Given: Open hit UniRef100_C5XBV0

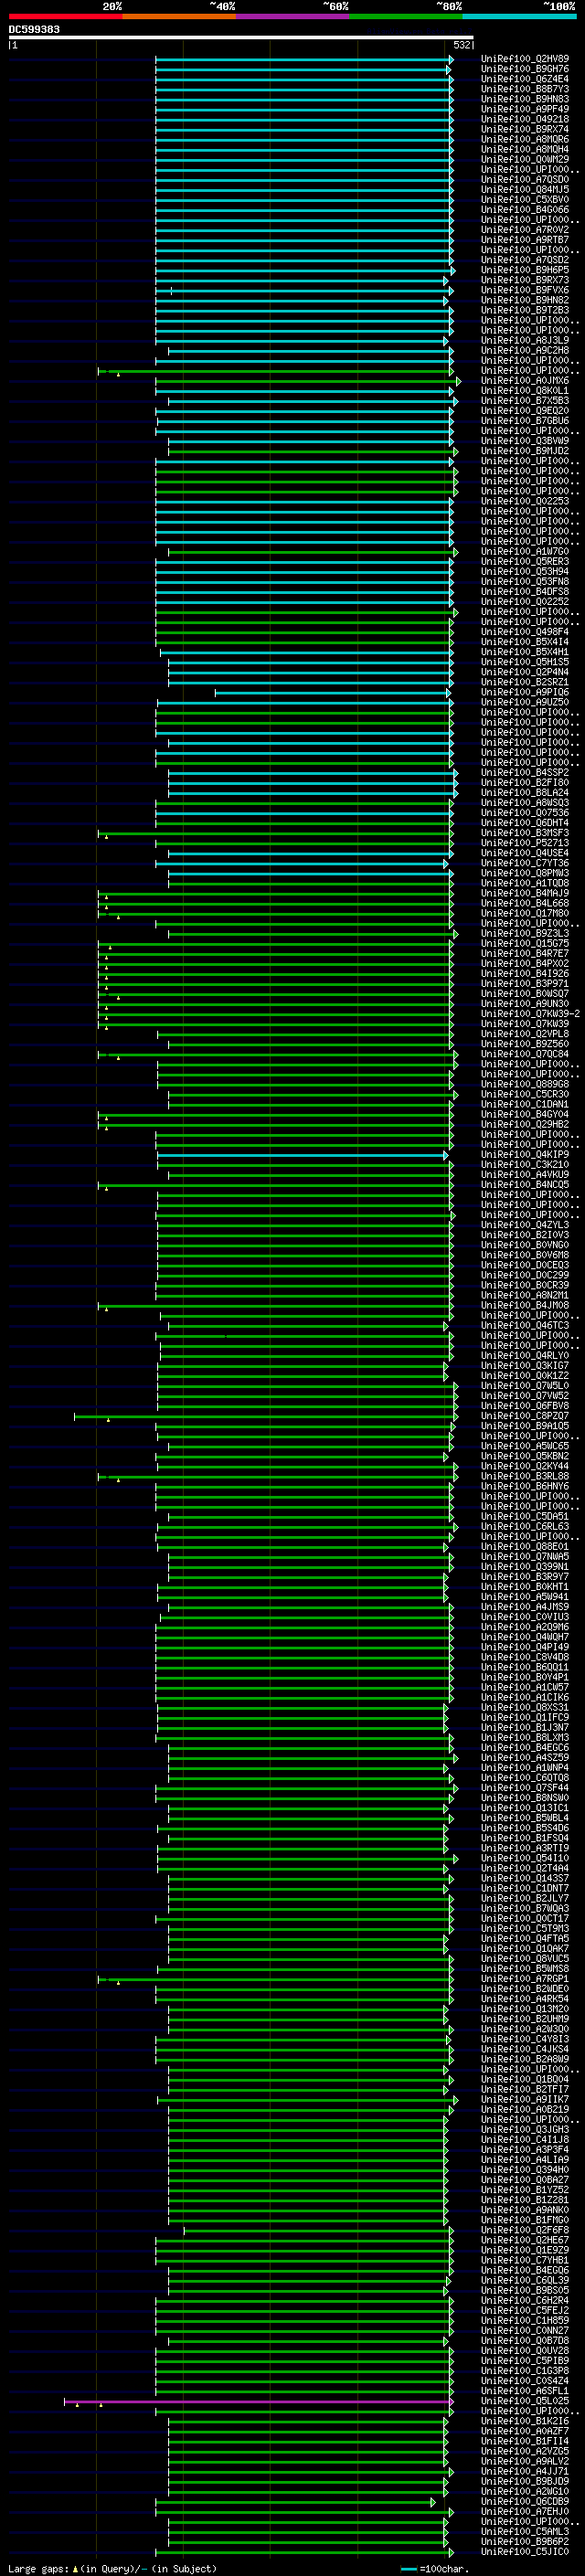Looking at the screenshot, I should tap(525, 200).
